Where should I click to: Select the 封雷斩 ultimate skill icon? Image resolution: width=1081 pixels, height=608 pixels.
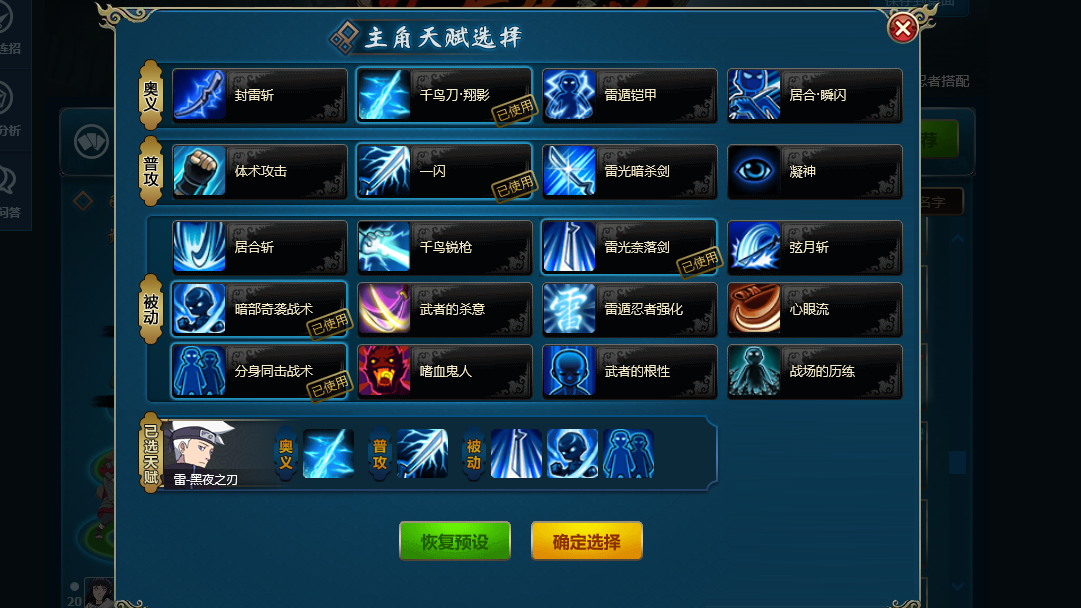point(199,95)
